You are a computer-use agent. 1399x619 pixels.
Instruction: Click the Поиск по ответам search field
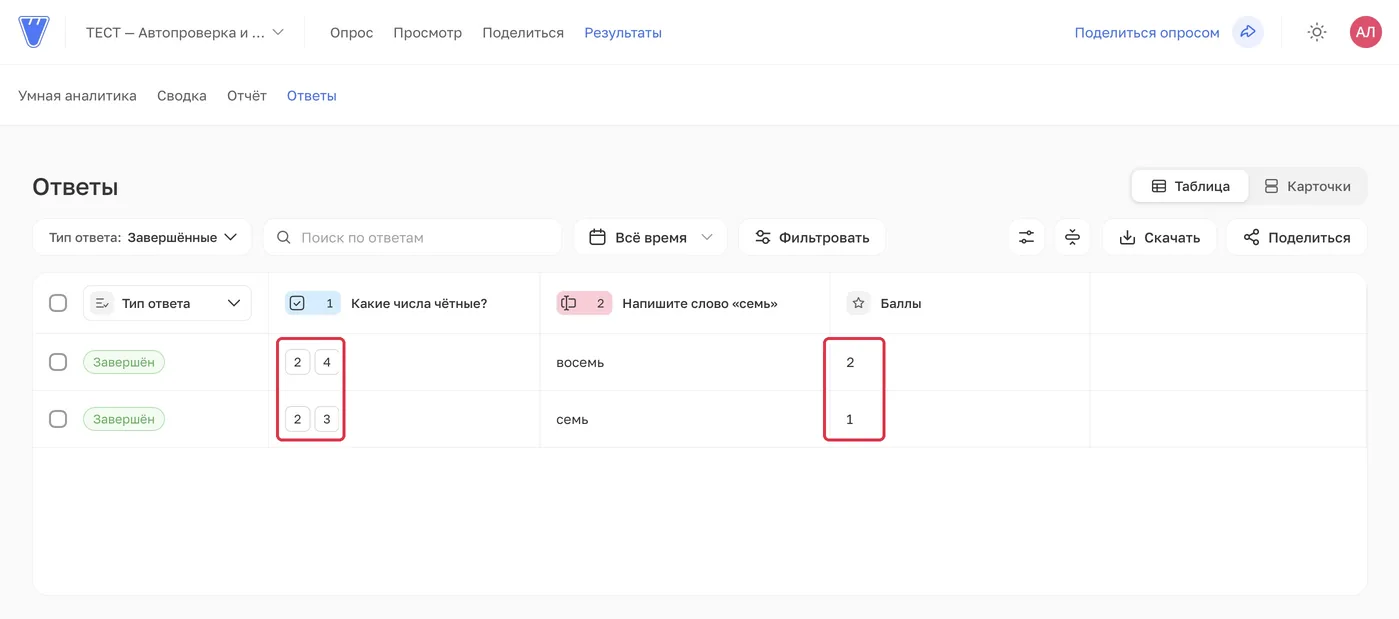[412, 237]
